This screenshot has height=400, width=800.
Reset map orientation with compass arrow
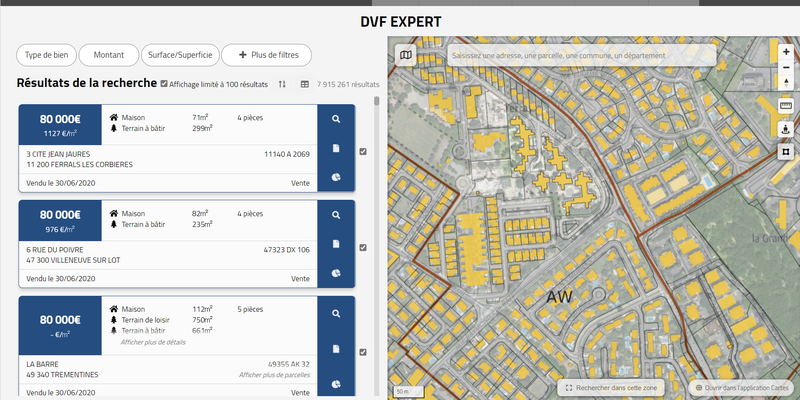point(786,83)
